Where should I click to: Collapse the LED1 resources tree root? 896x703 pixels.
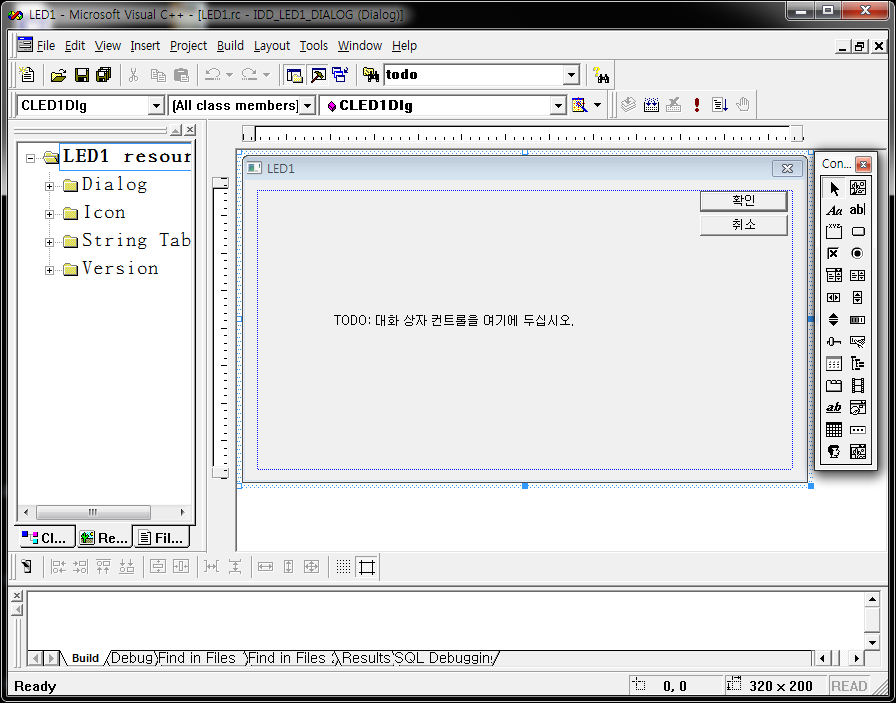pyautogui.click(x=30, y=158)
